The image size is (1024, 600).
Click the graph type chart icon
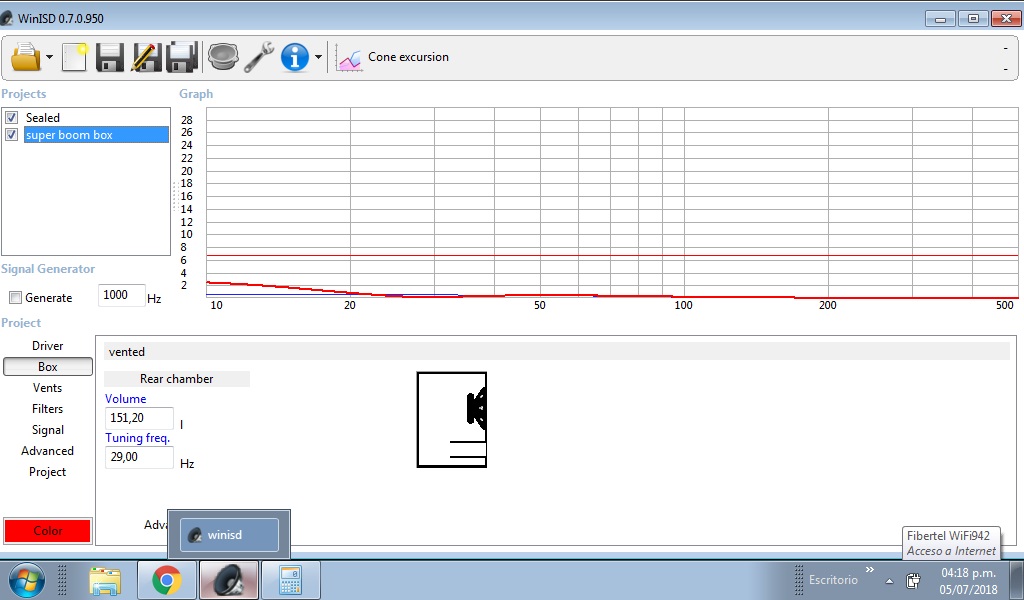click(x=349, y=59)
